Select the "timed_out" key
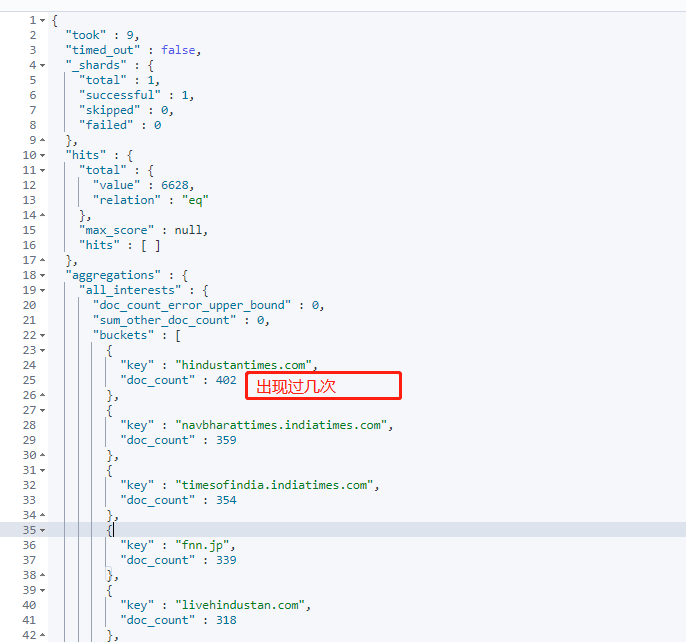 103,50
